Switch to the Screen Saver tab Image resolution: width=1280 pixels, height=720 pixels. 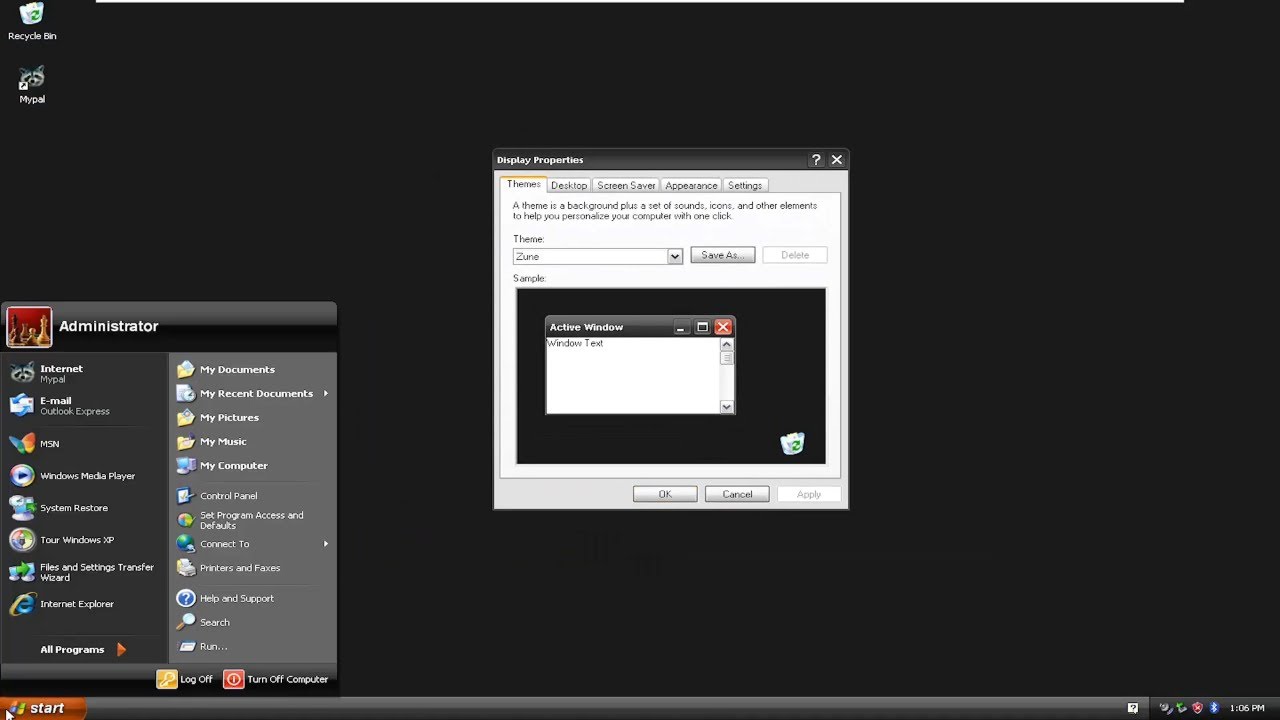coord(626,185)
